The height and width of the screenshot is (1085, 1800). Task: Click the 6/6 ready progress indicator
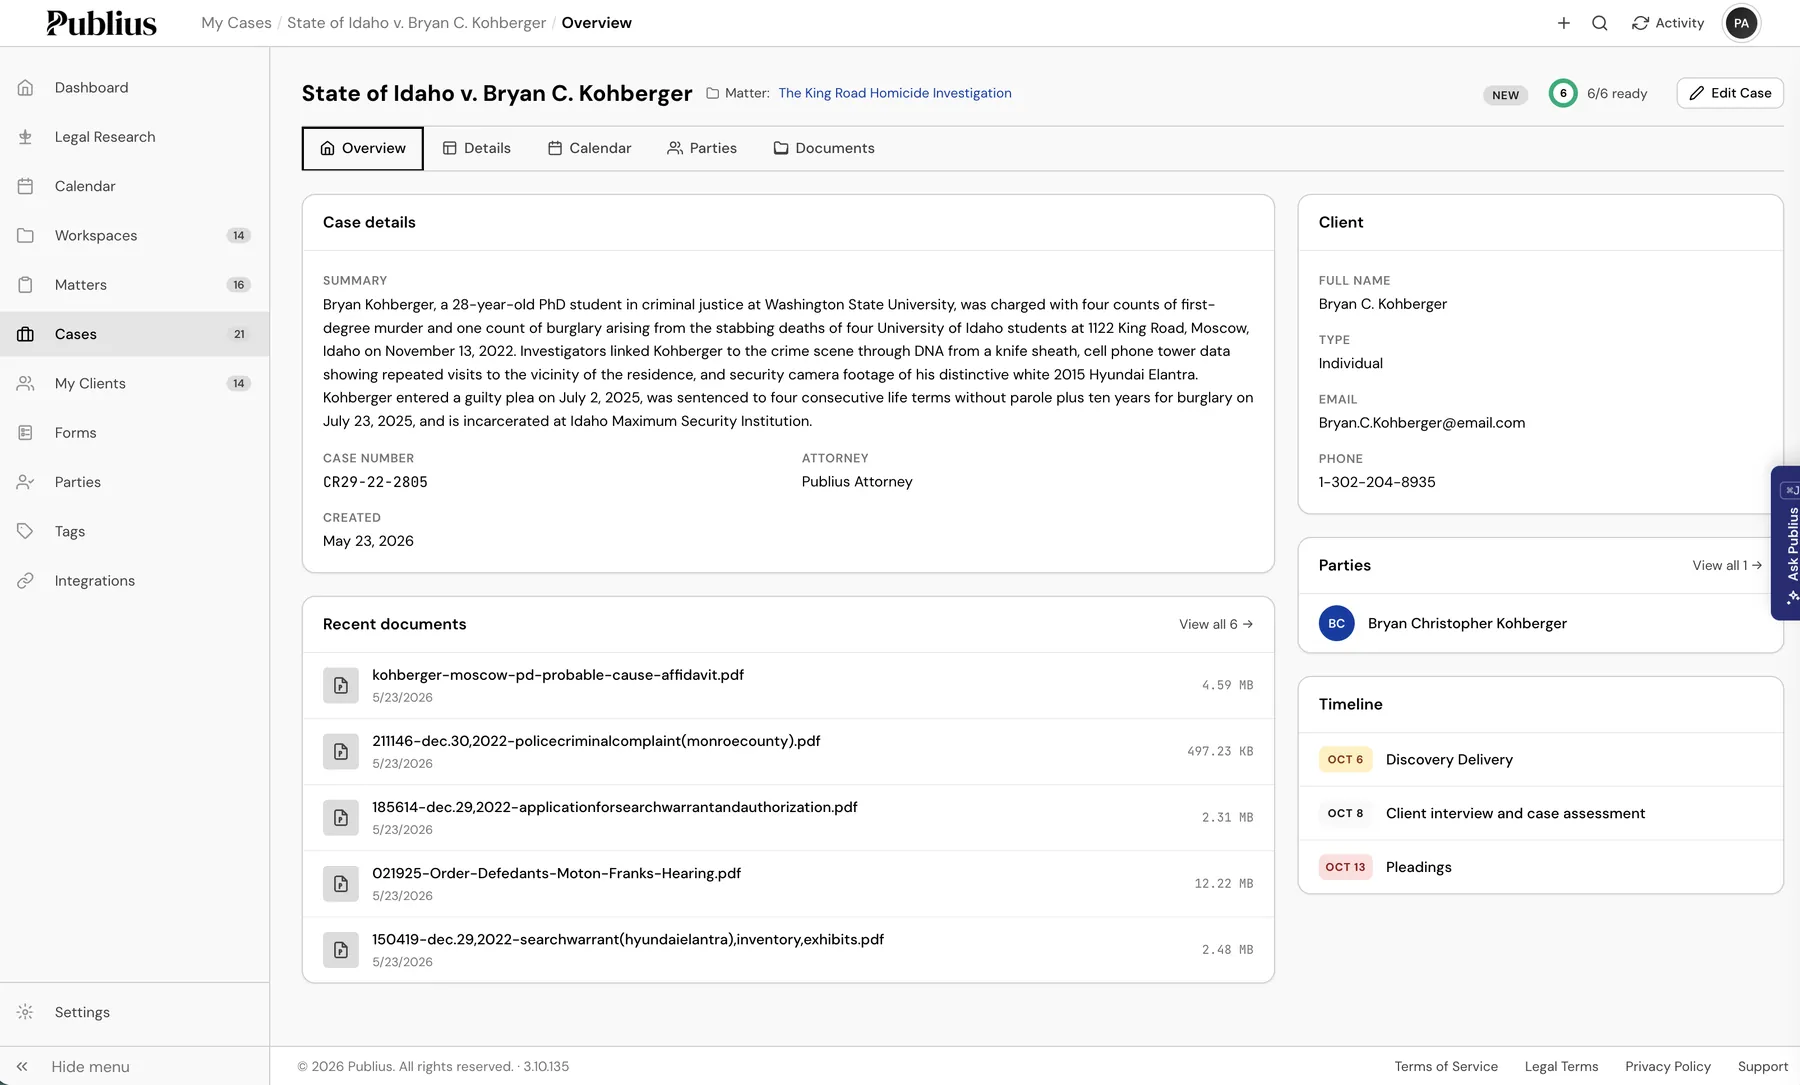(x=1598, y=93)
